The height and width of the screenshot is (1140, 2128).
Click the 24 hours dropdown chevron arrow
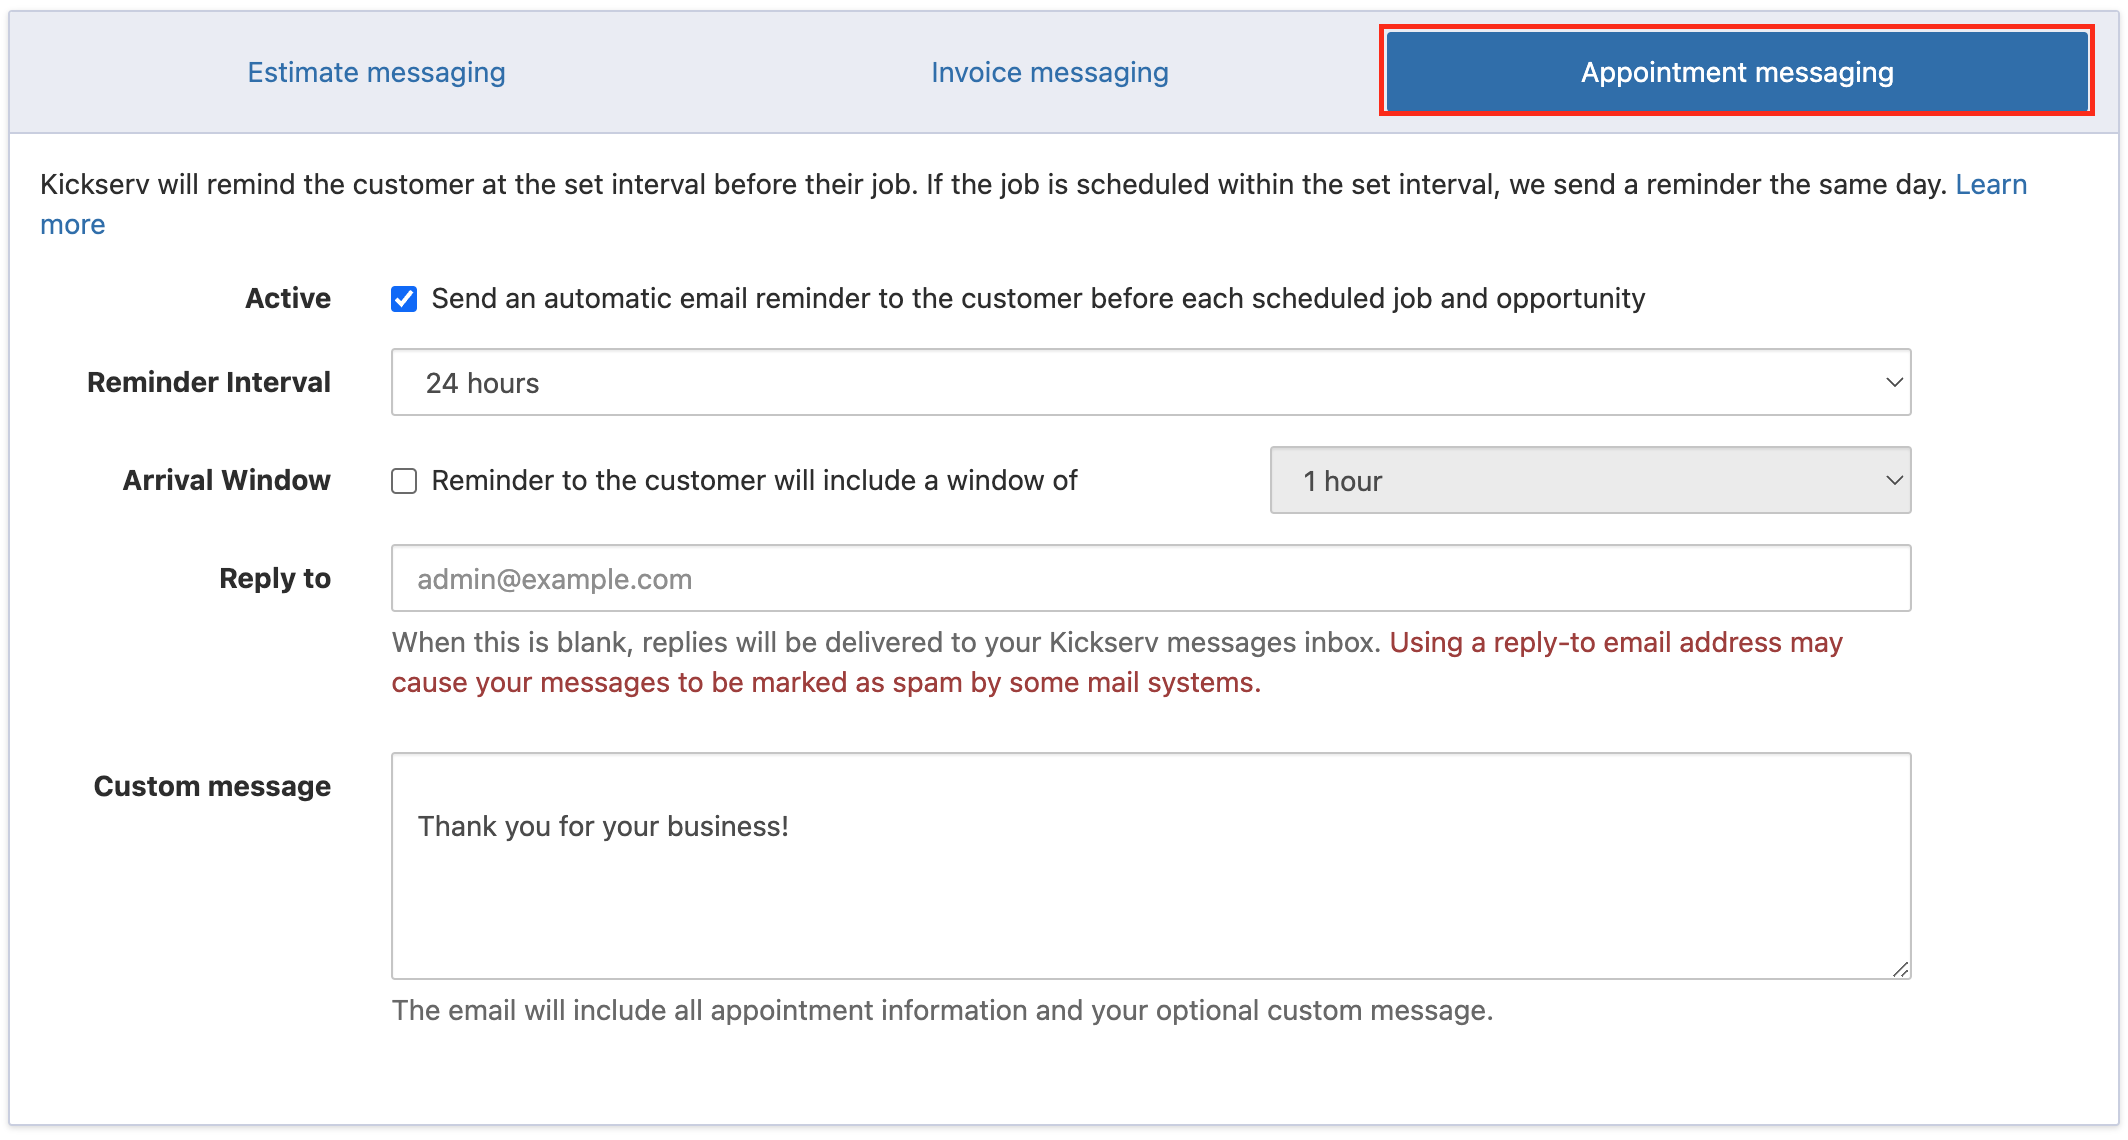point(1893,382)
